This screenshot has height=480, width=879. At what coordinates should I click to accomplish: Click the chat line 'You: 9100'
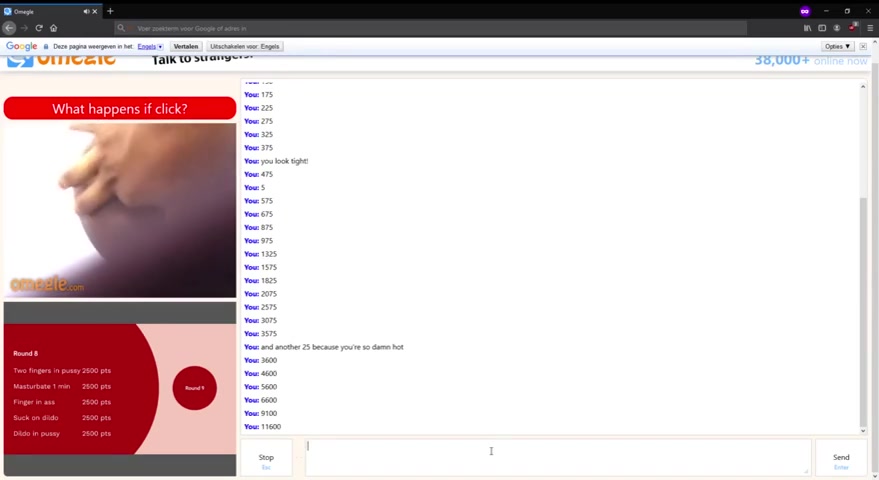click(x=261, y=413)
